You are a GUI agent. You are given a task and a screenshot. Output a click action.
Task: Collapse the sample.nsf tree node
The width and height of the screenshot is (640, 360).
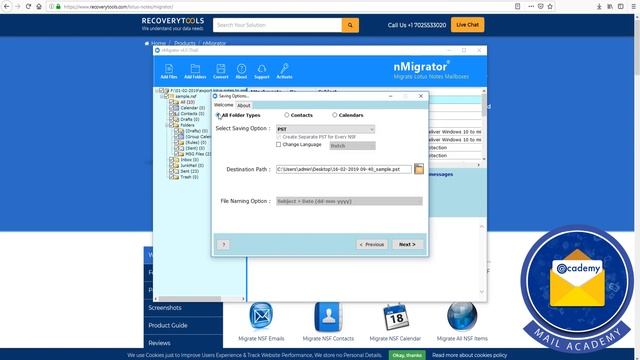point(162,96)
